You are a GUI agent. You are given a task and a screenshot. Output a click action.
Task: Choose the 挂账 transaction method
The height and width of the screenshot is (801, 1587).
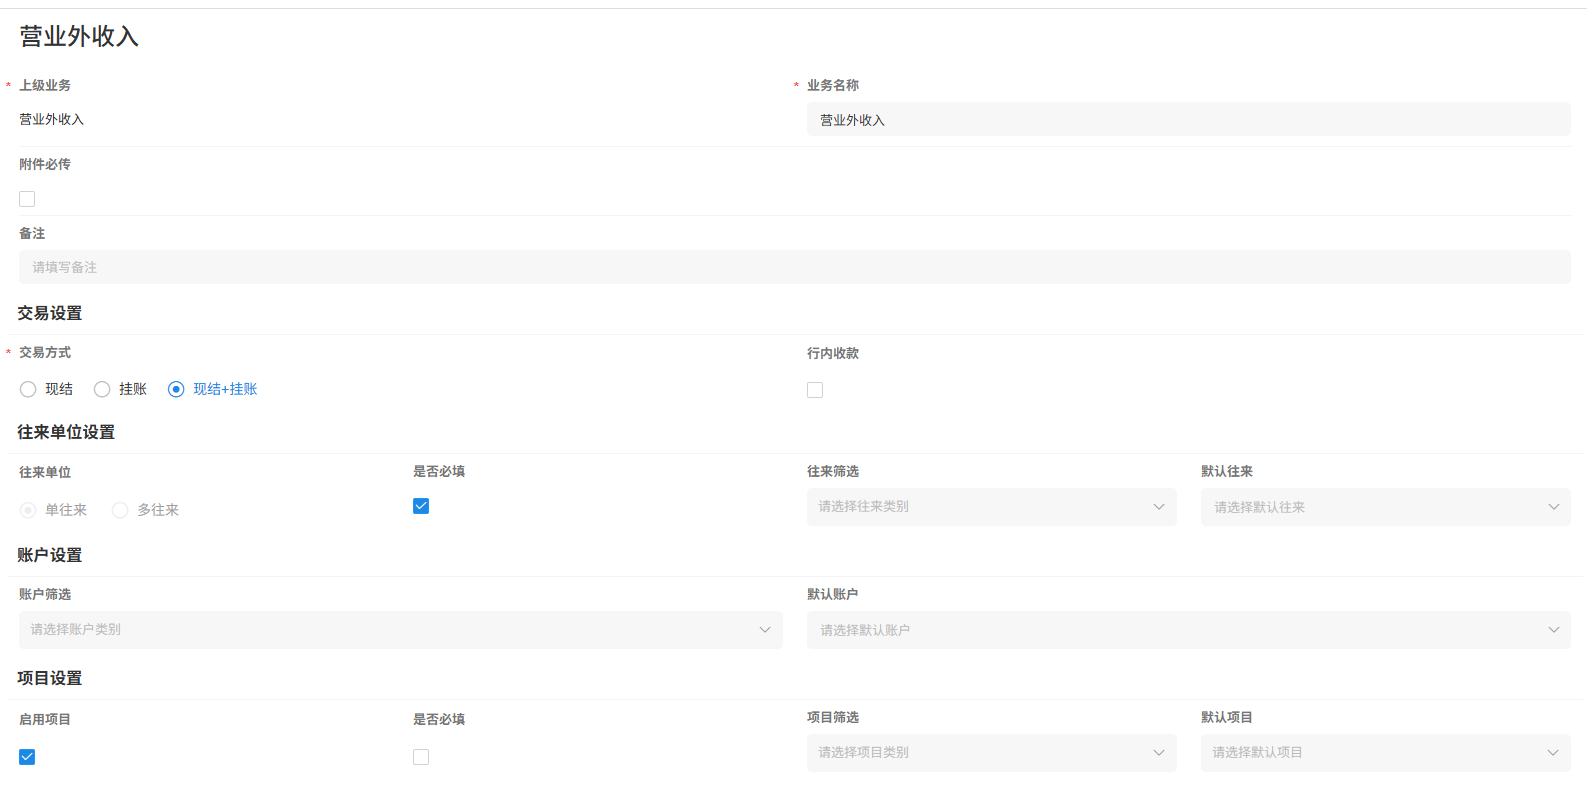click(102, 389)
